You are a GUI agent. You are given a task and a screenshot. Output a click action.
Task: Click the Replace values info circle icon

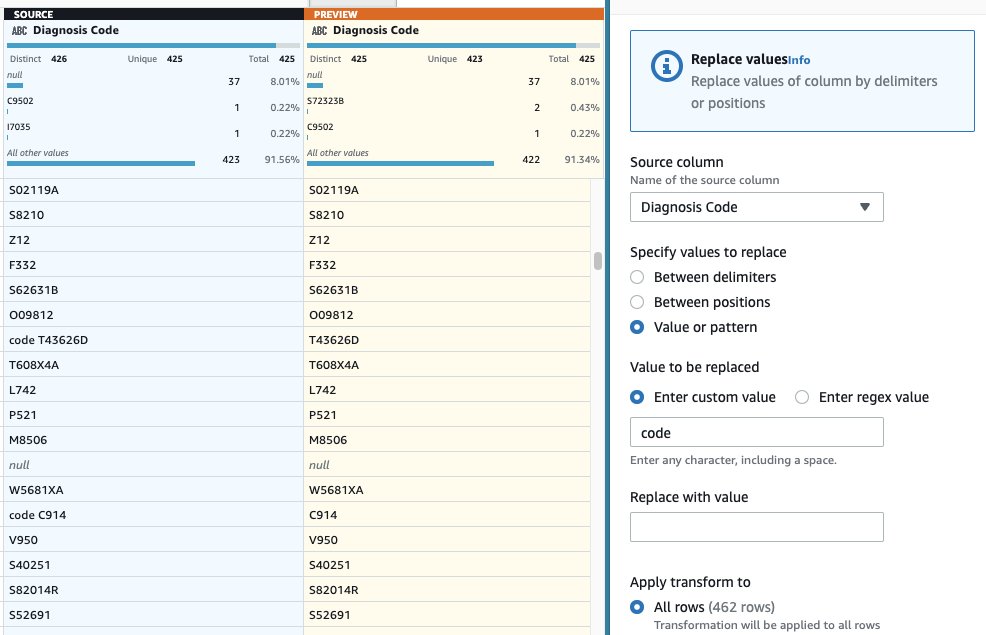(667, 65)
